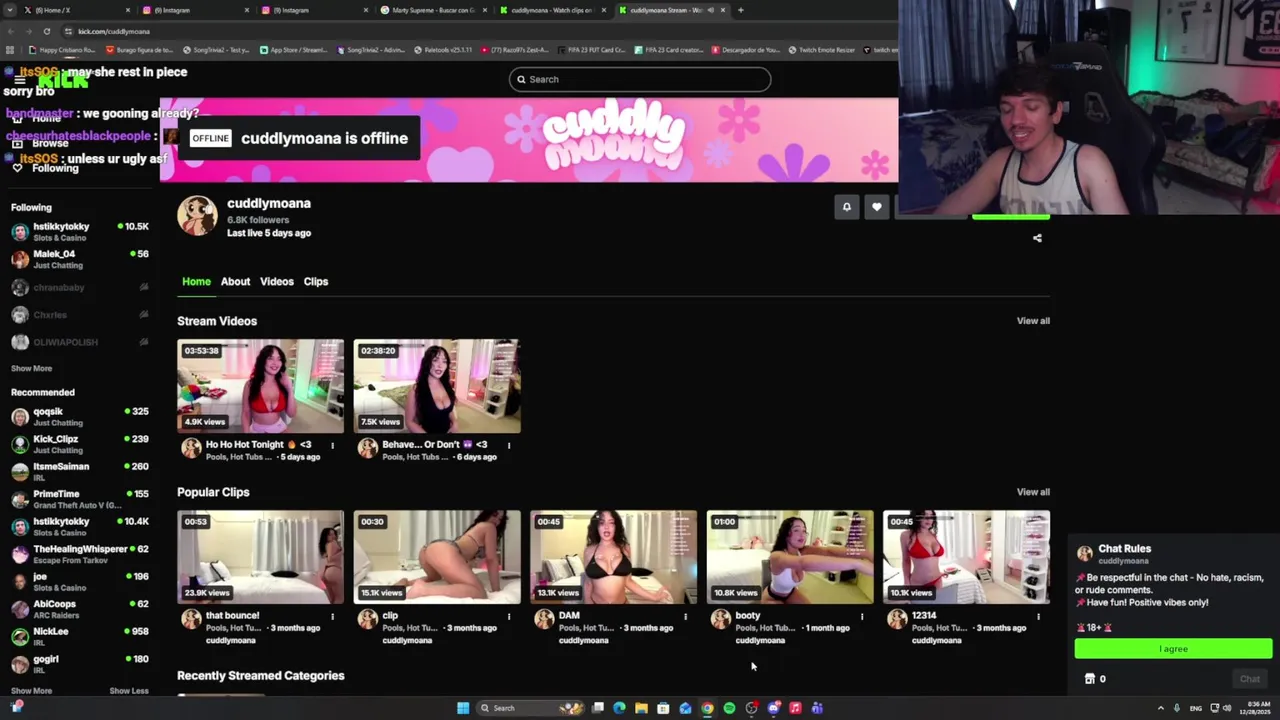Open Twitch Emote Resizer bookmark

pos(821,50)
